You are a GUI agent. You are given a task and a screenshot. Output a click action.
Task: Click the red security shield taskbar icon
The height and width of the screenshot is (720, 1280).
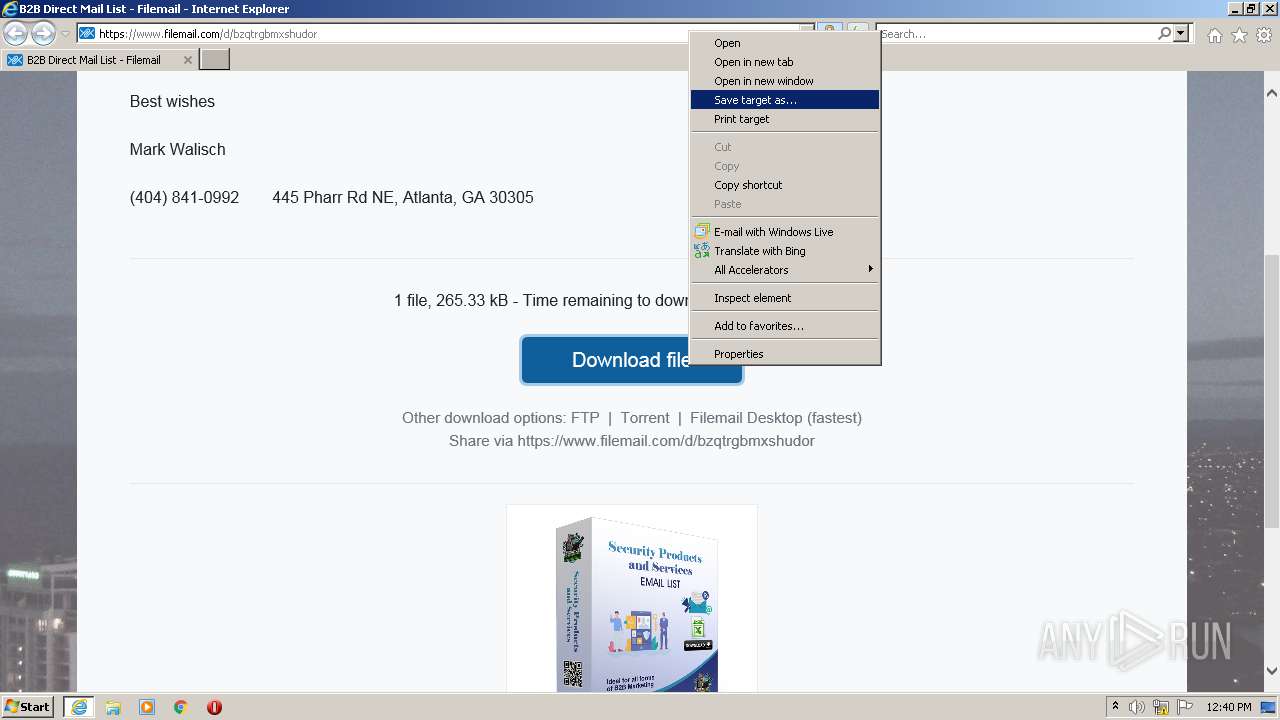[214, 707]
